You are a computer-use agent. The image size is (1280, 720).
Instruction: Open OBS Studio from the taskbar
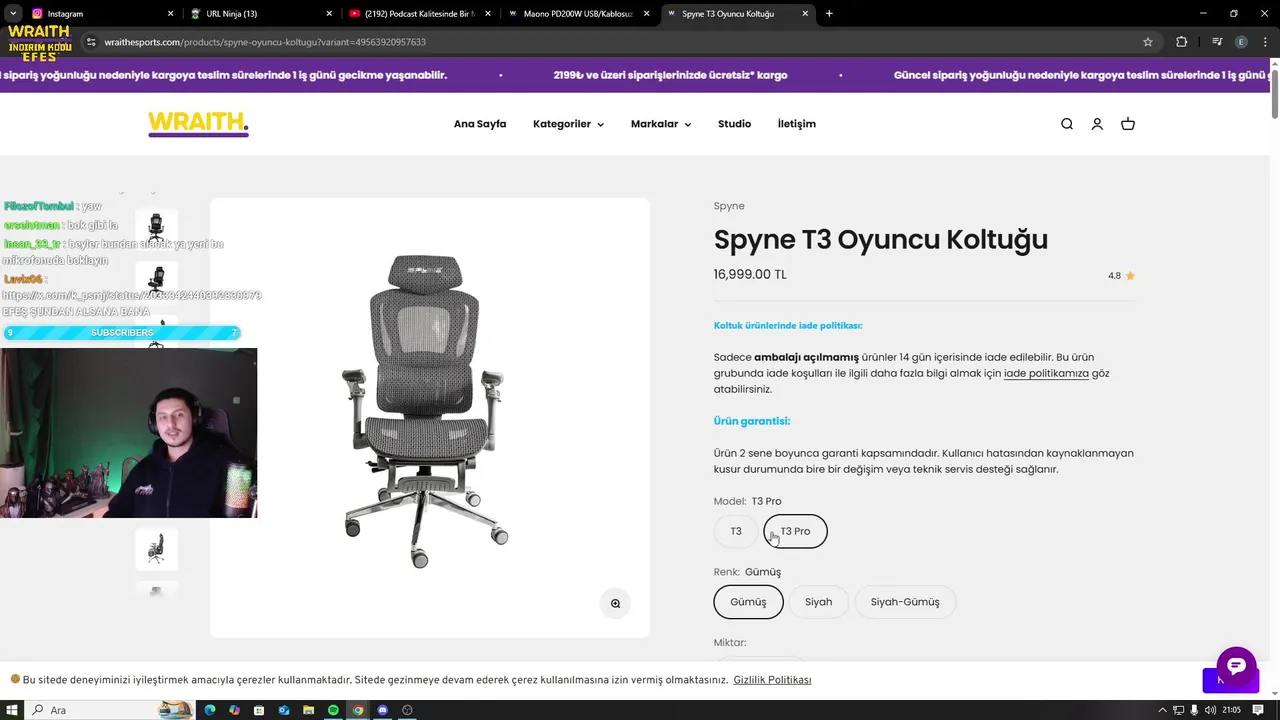(407, 710)
